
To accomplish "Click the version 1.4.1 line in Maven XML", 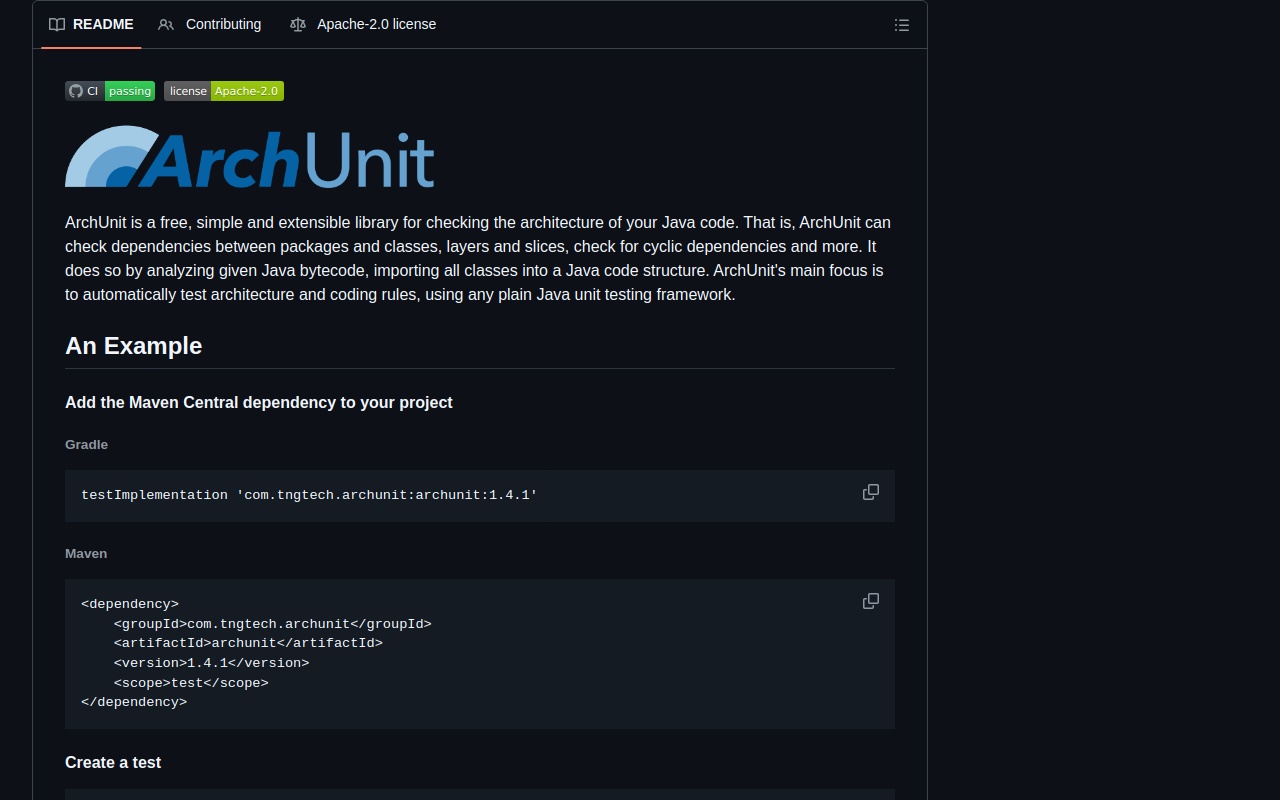I will tap(211, 663).
